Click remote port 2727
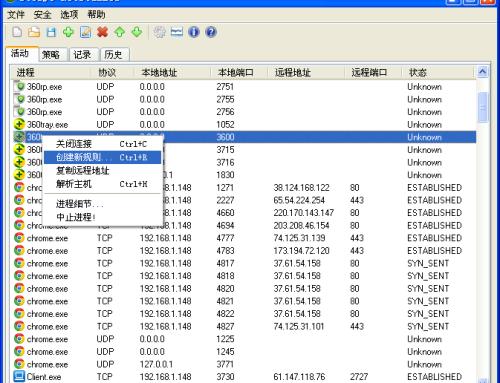This screenshot has width=500, height=383. click(x=359, y=377)
